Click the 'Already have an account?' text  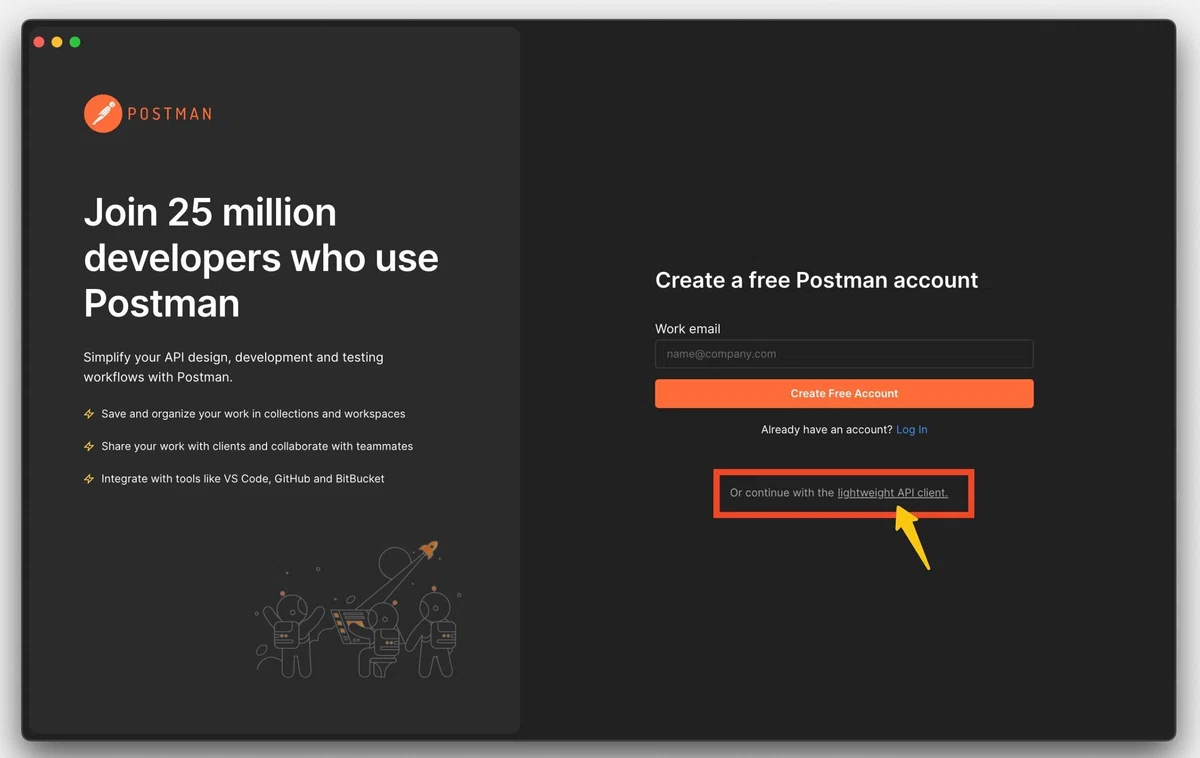tap(827, 430)
